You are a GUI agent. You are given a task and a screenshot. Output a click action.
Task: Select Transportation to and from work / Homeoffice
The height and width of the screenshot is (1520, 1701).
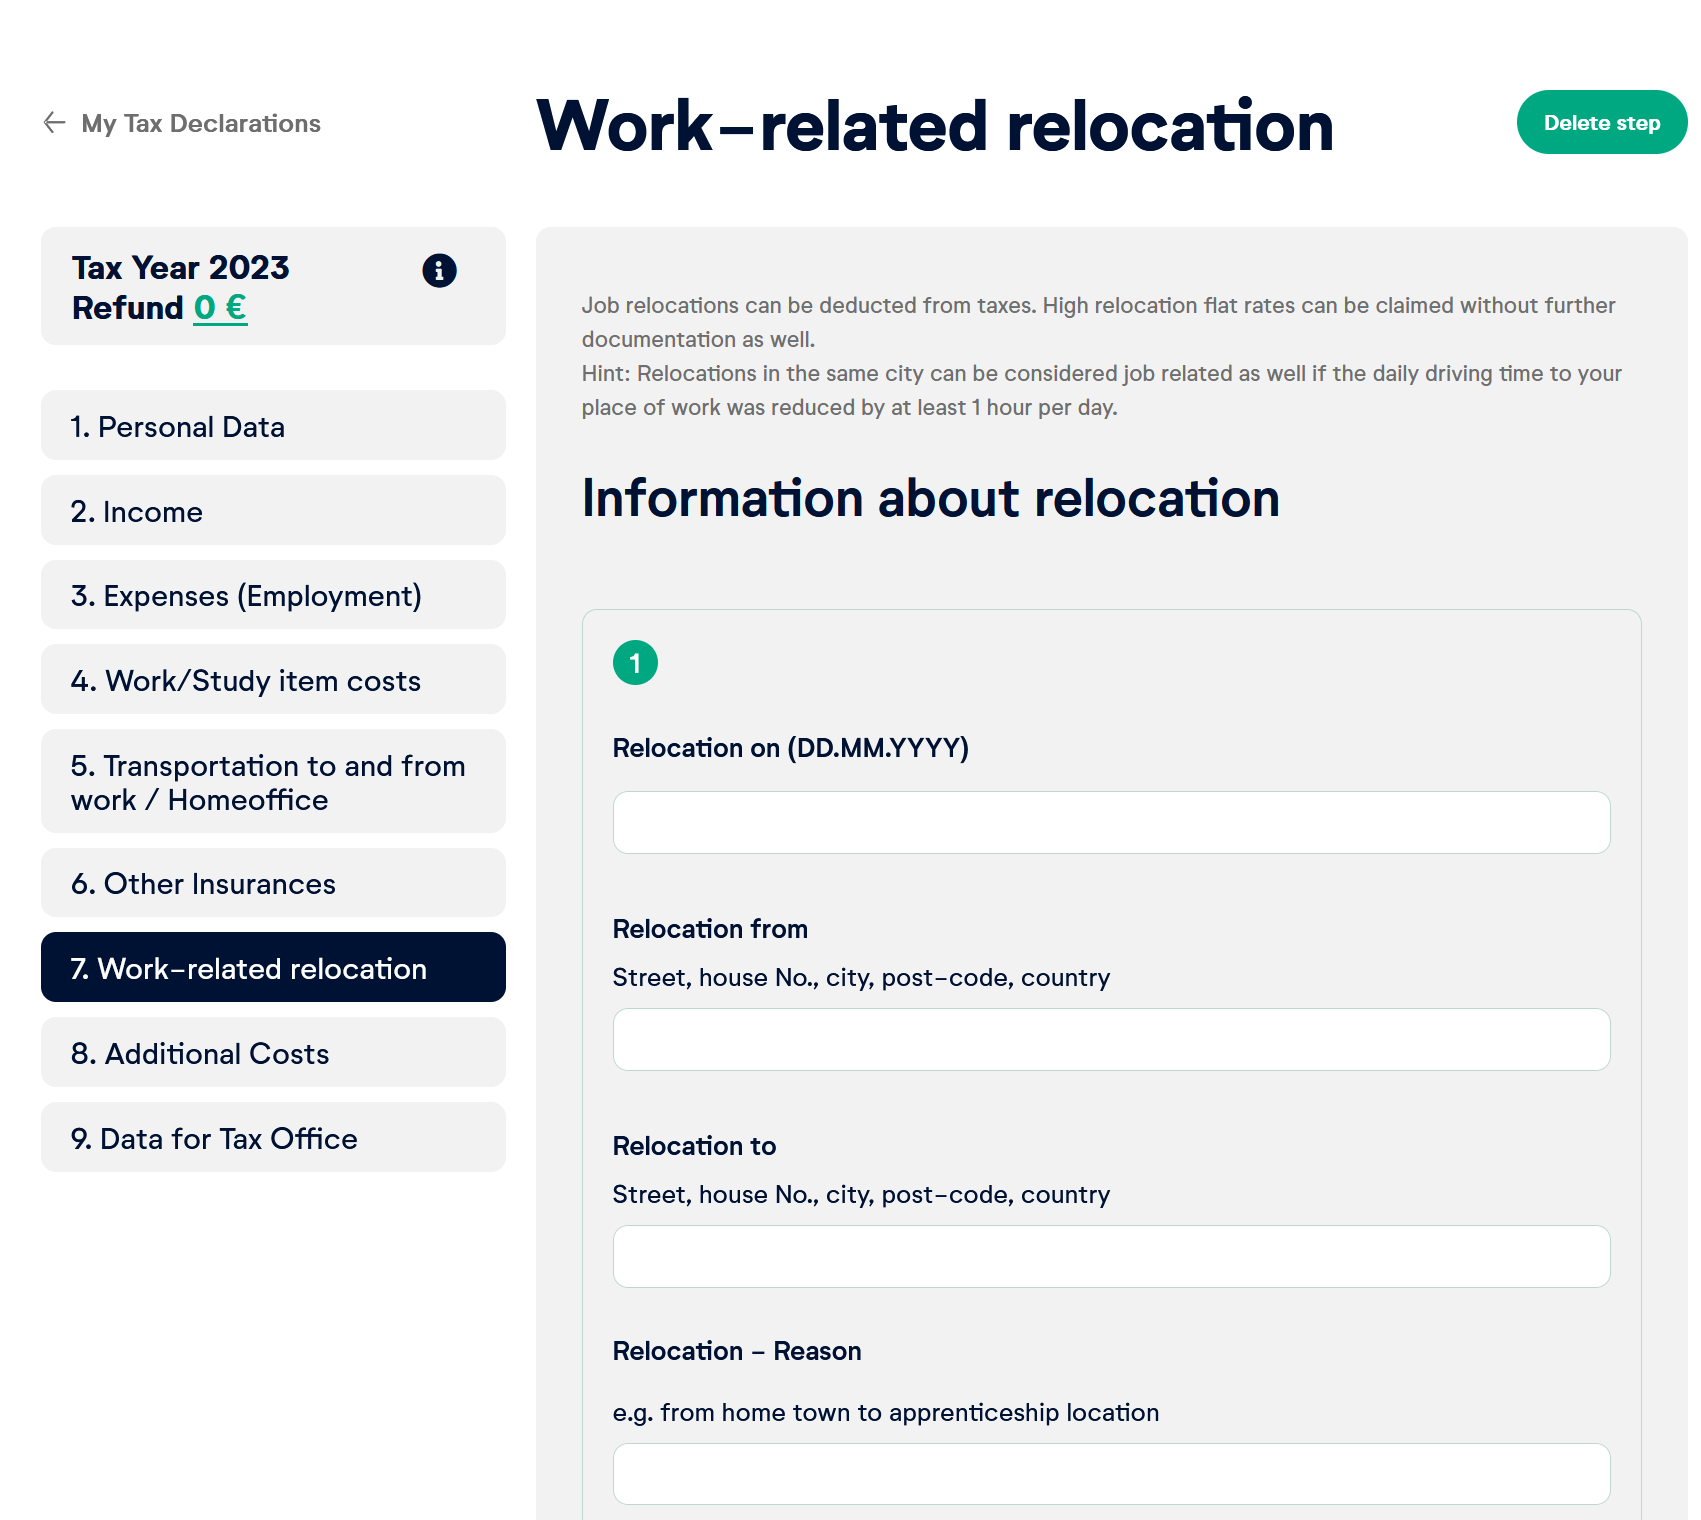[x=272, y=782]
